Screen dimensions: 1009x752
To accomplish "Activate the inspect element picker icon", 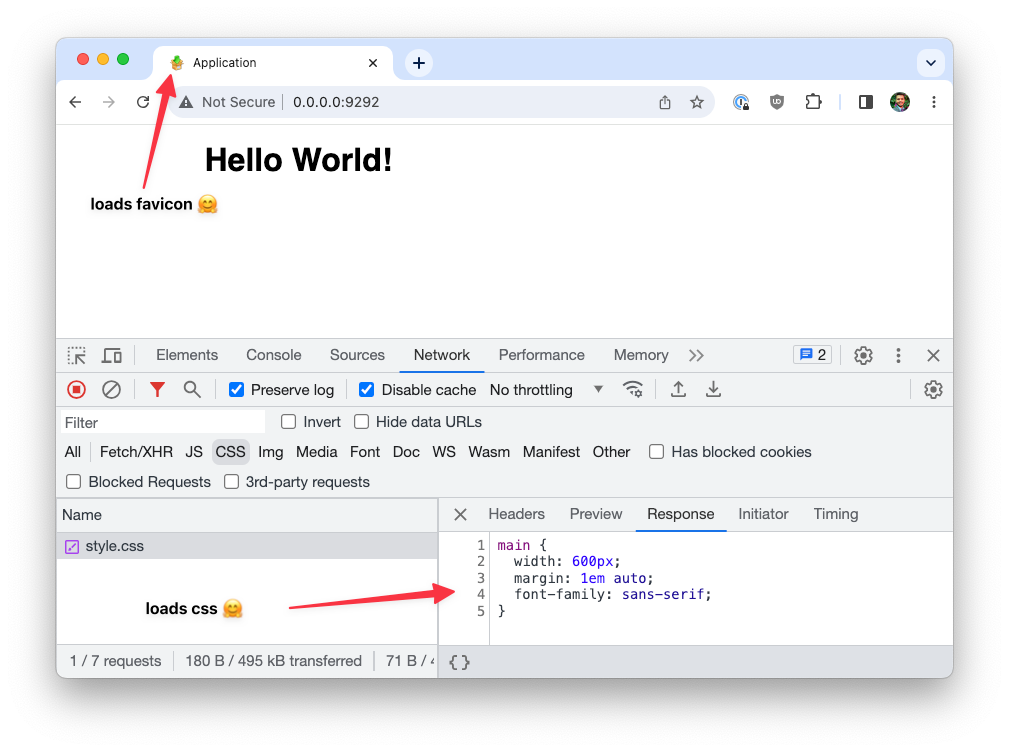I will 77,356.
